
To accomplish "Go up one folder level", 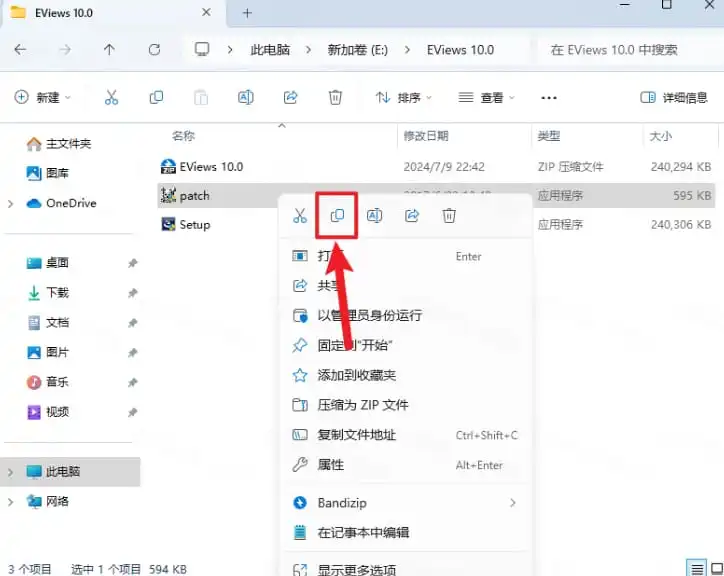I will click(x=109, y=49).
